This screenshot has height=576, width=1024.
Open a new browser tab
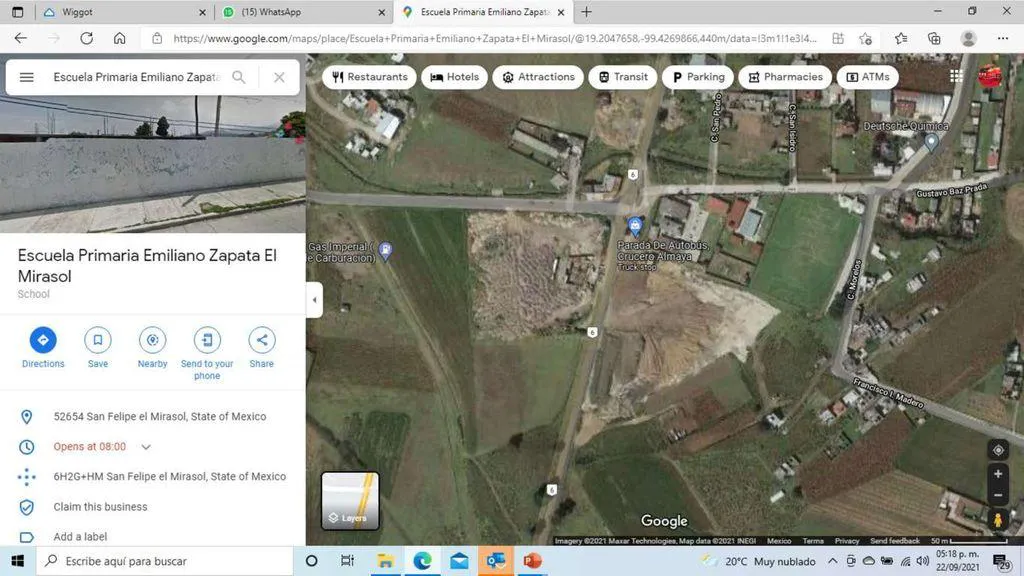(x=586, y=12)
